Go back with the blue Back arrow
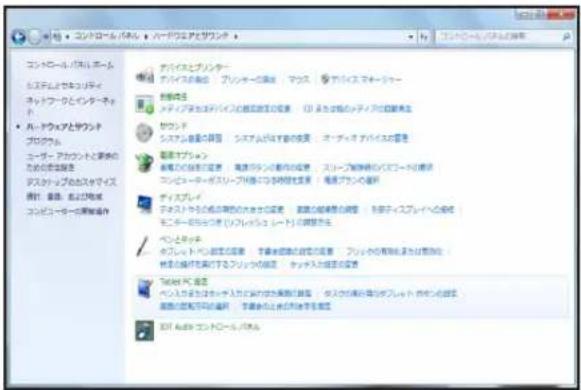 (x=19, y=37)
